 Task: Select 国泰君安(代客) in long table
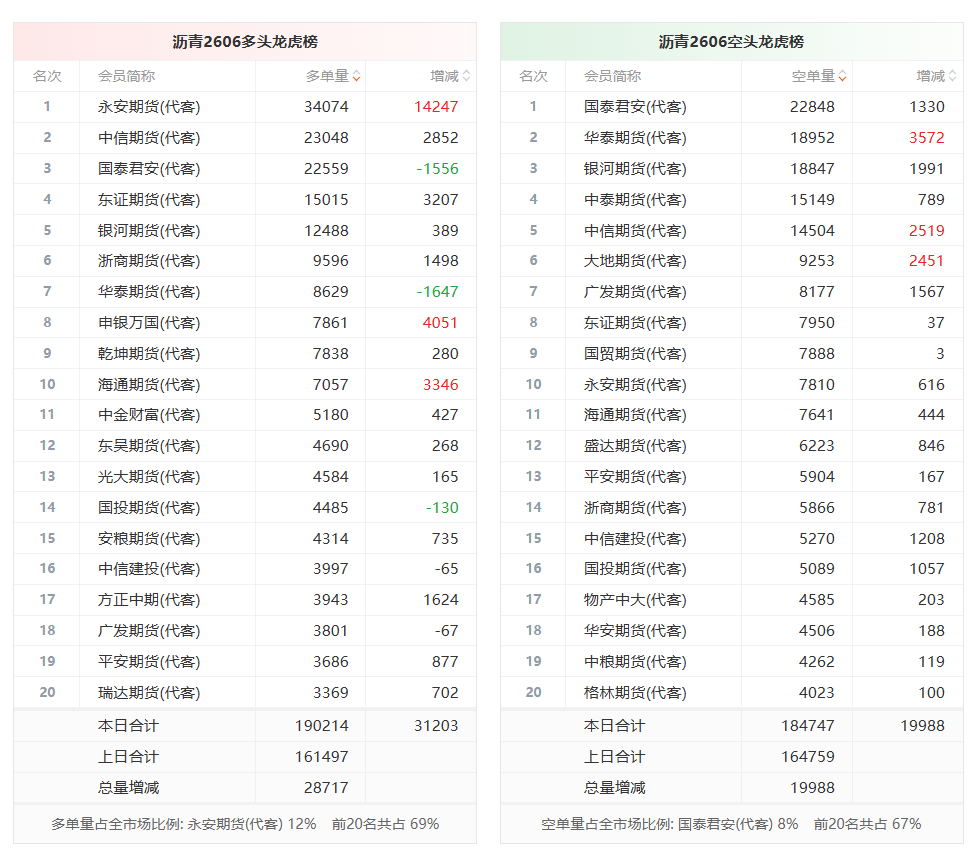pos(149,168)
